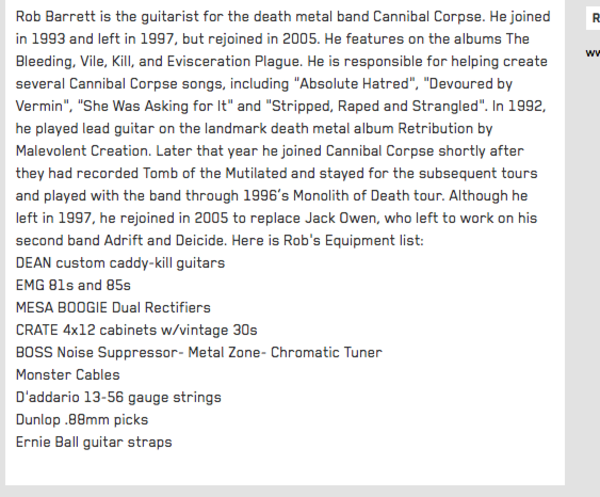Viewport: 600px width, 497px height.
Task: Click the song title 'Absolute Hatred'
Action: (x=355, y=84)
